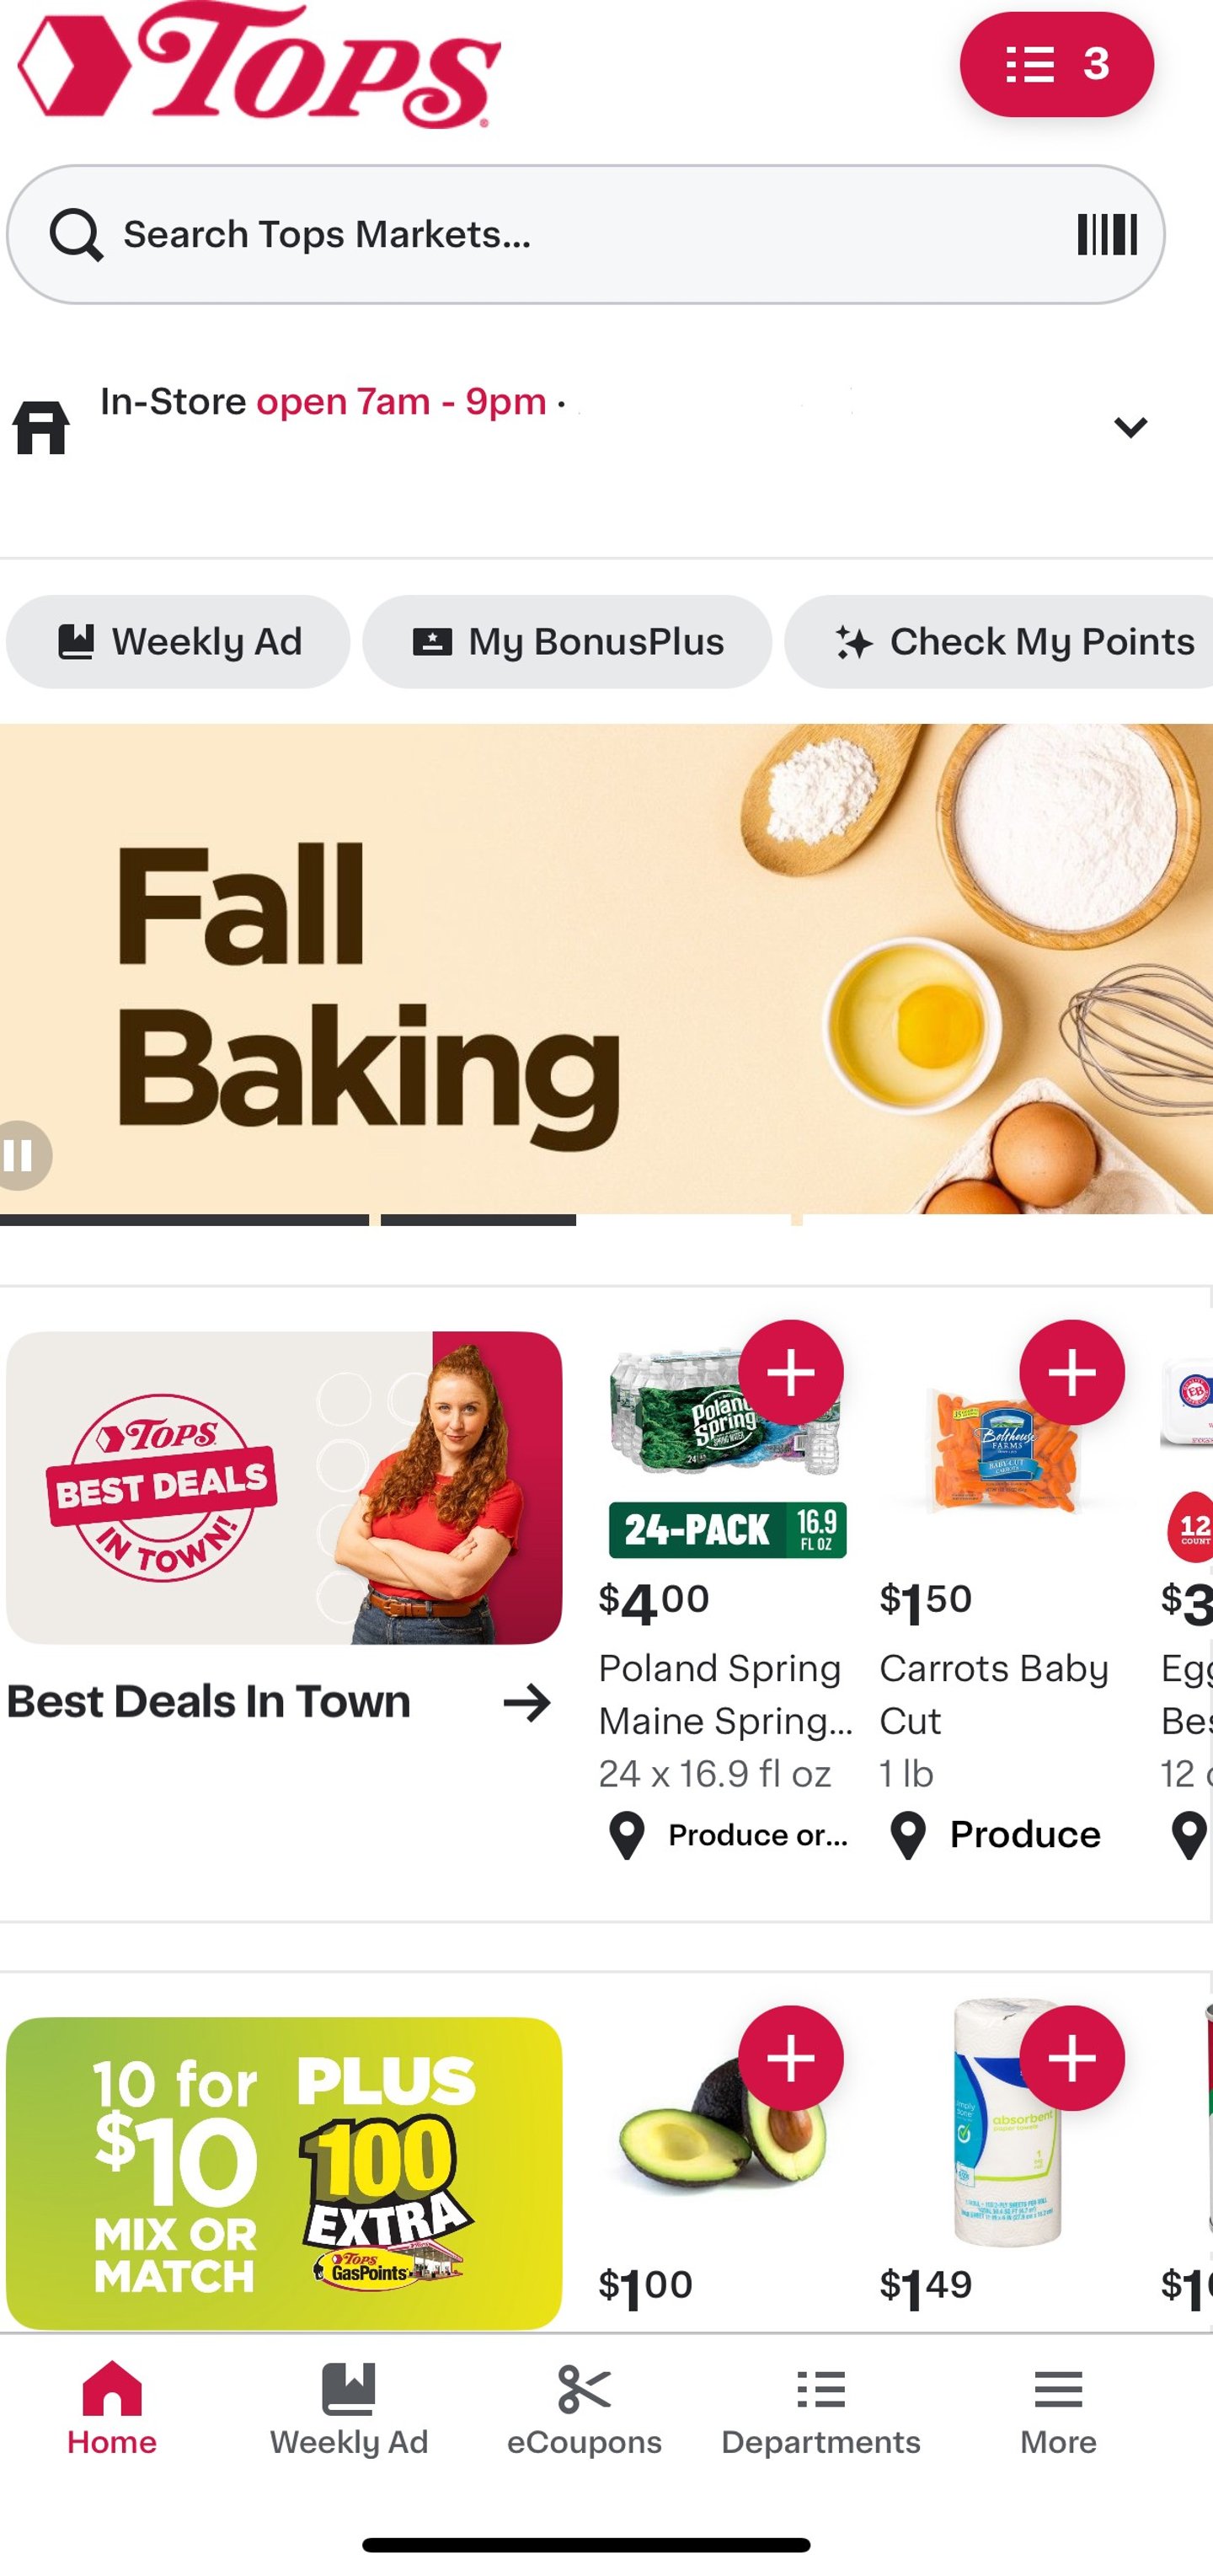Screen dimensions: 1213x2576
Task: Tap the barcode scanner icon in search bar
Action: (x=1108, y=233)
